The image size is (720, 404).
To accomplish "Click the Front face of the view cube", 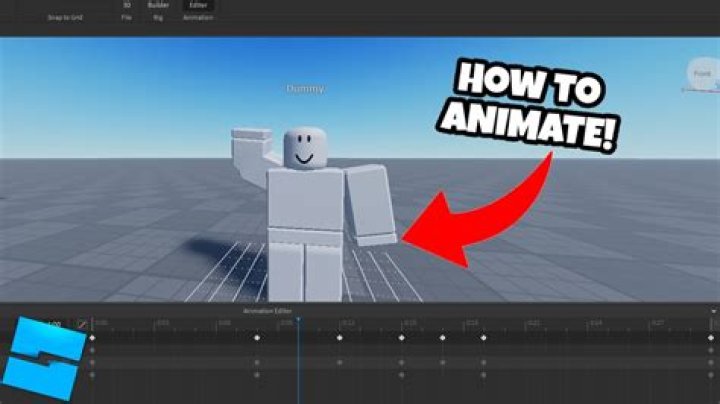I will pyautogui.click(x=700, y=72).
